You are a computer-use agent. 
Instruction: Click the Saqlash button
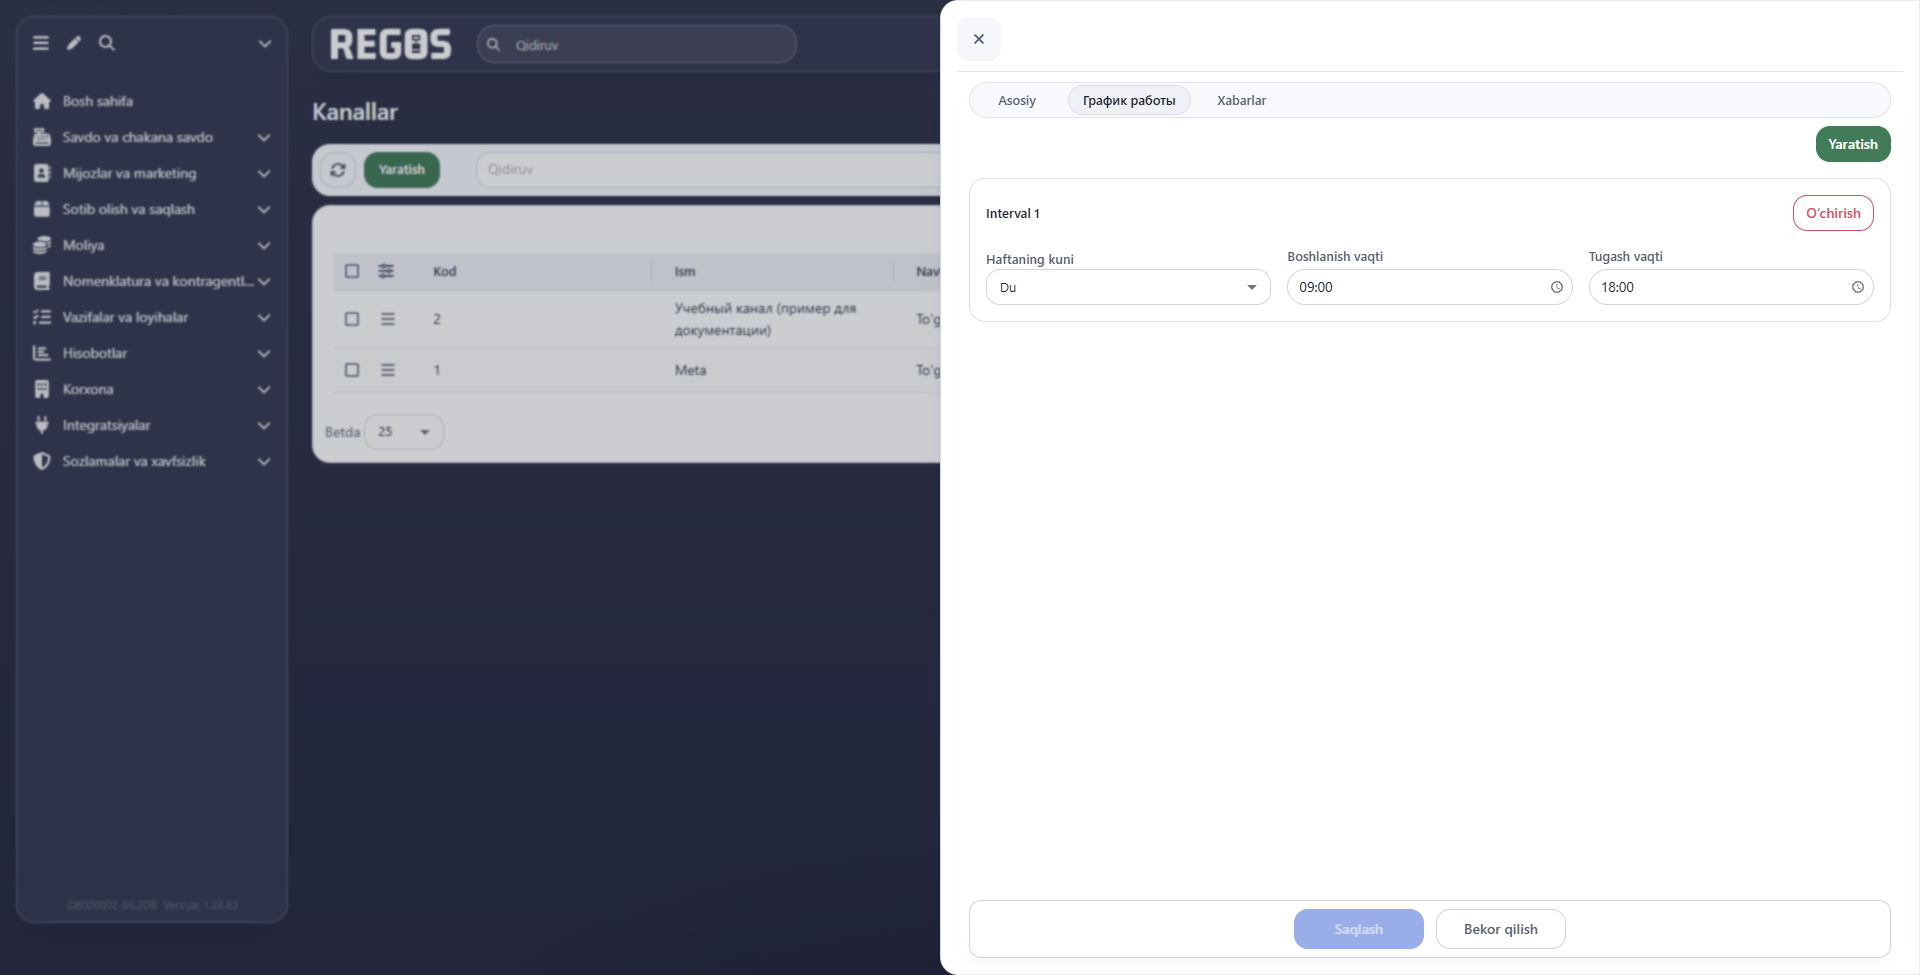1358,929
